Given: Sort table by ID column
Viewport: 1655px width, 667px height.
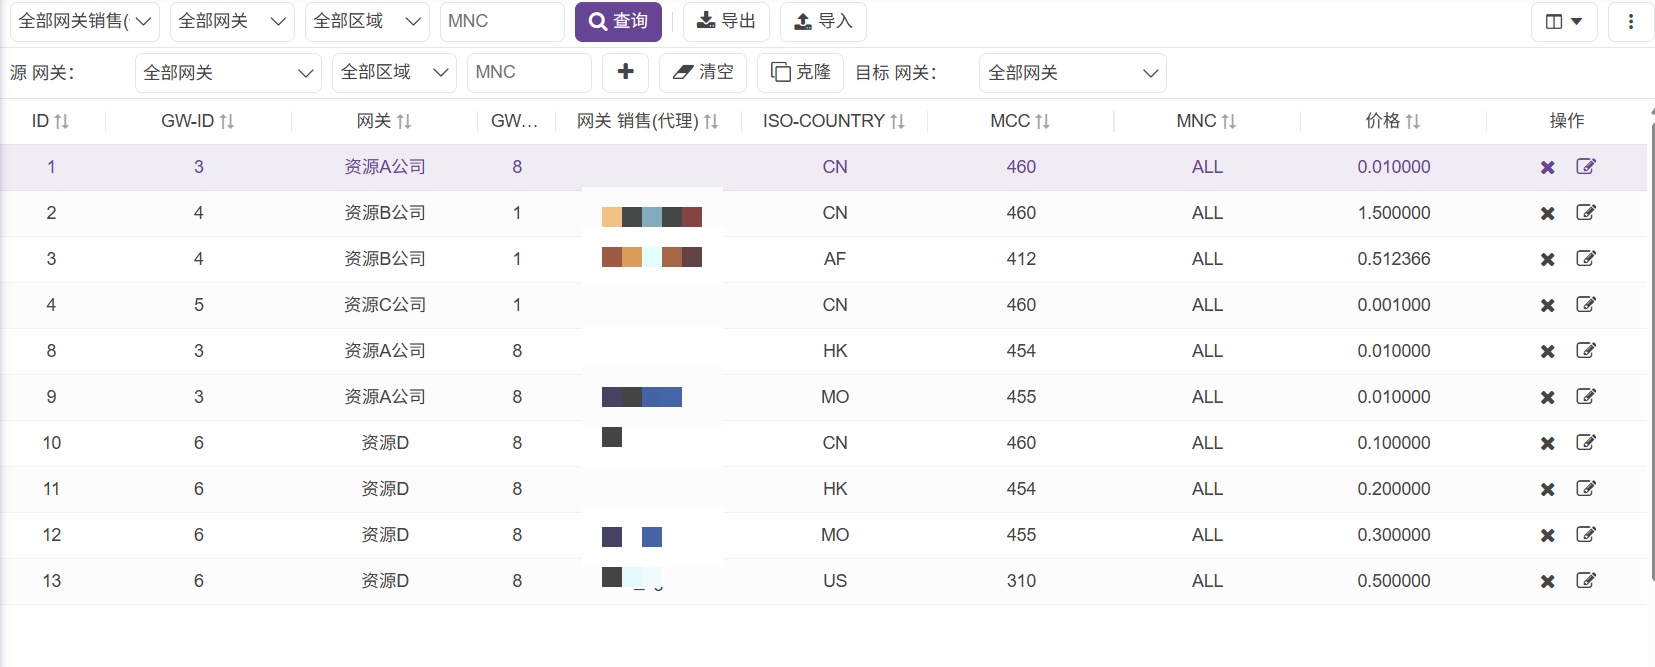Looking at the screenshot, I should pyautogui.click(x=51, y=121).
